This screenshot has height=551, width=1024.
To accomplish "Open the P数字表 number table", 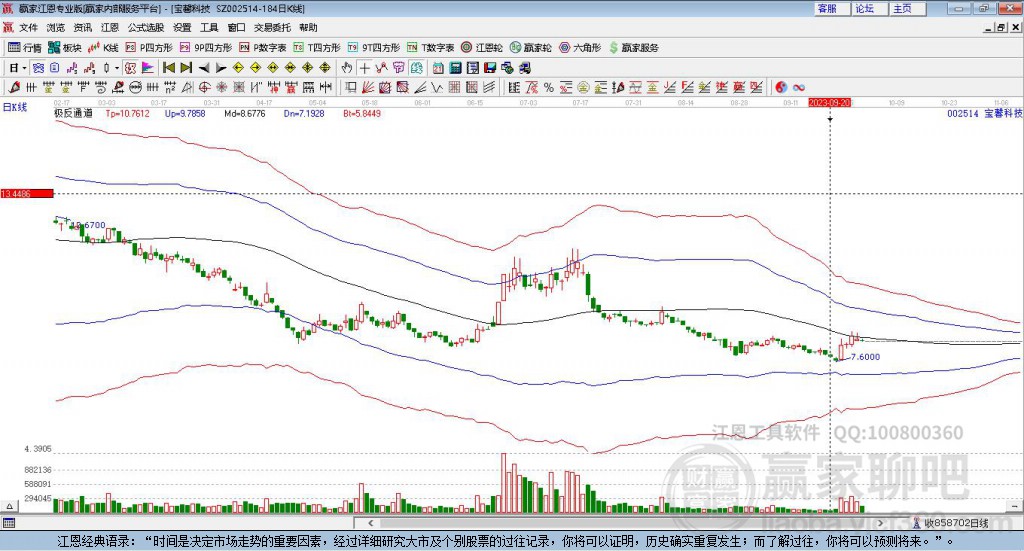I will tap(263, 48).
